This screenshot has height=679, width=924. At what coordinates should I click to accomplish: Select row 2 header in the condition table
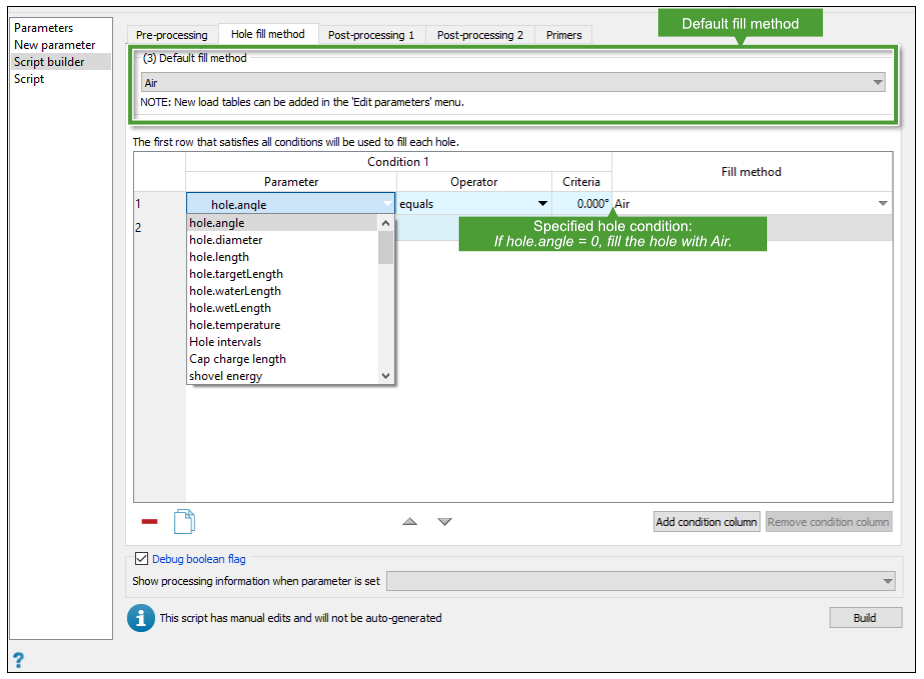160,228
